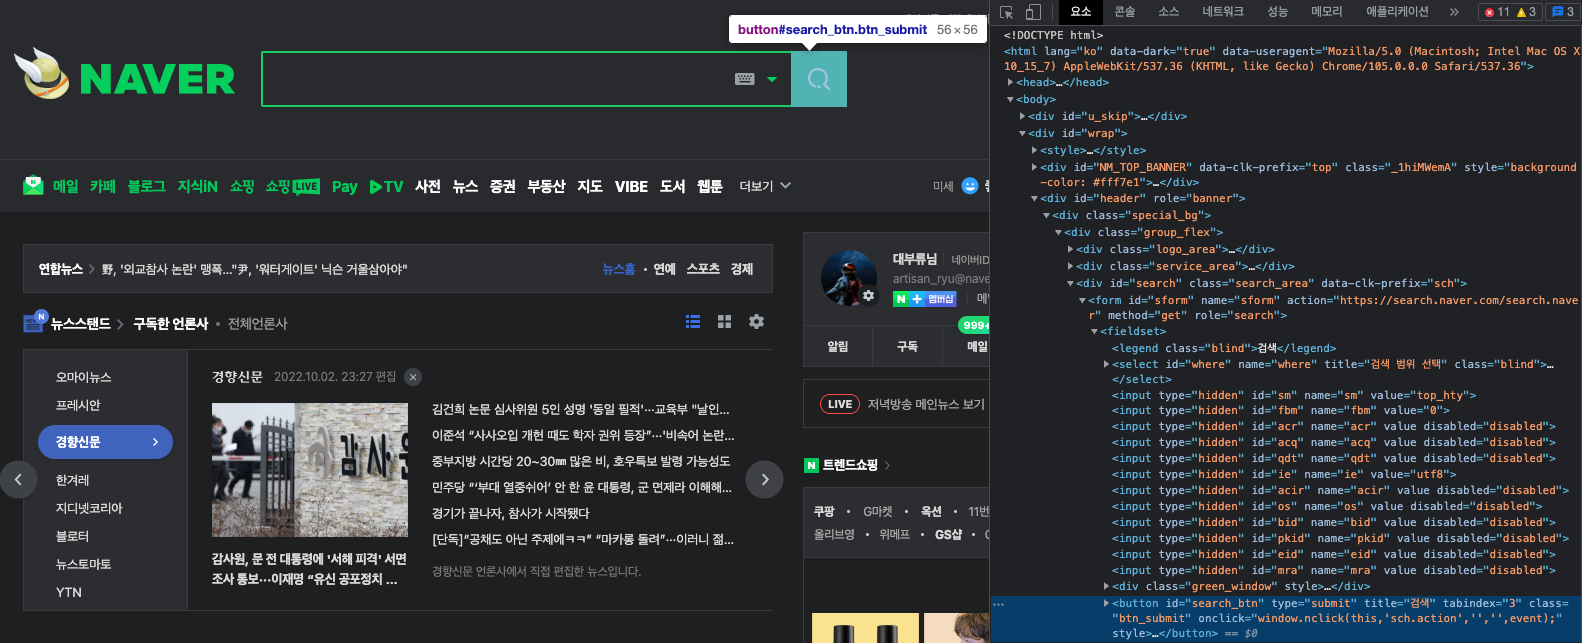
Task: Expand the search autocomplete dropdown arrow
Action: (772, 79)
